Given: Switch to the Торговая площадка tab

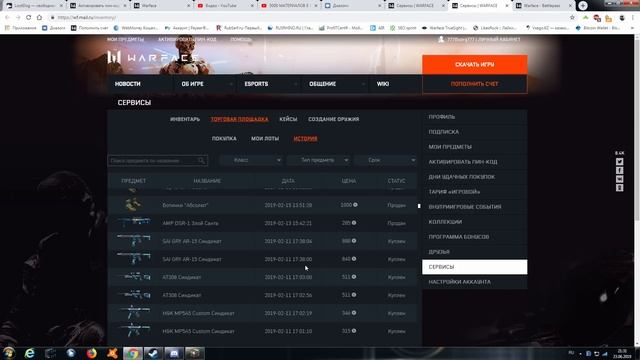Looking at the screenshot, I should 240,119.
